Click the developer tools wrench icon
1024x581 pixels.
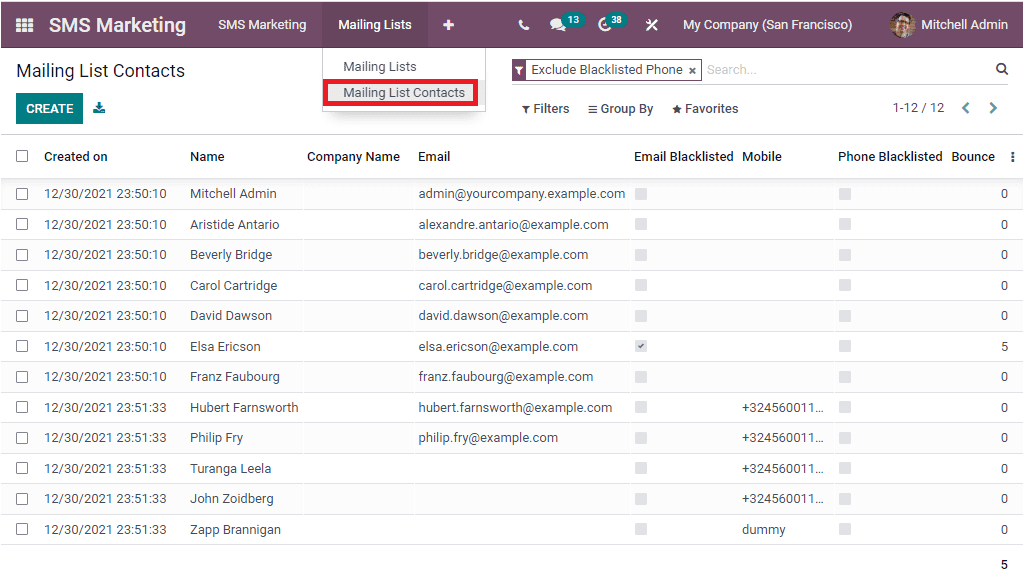[652, 25]
